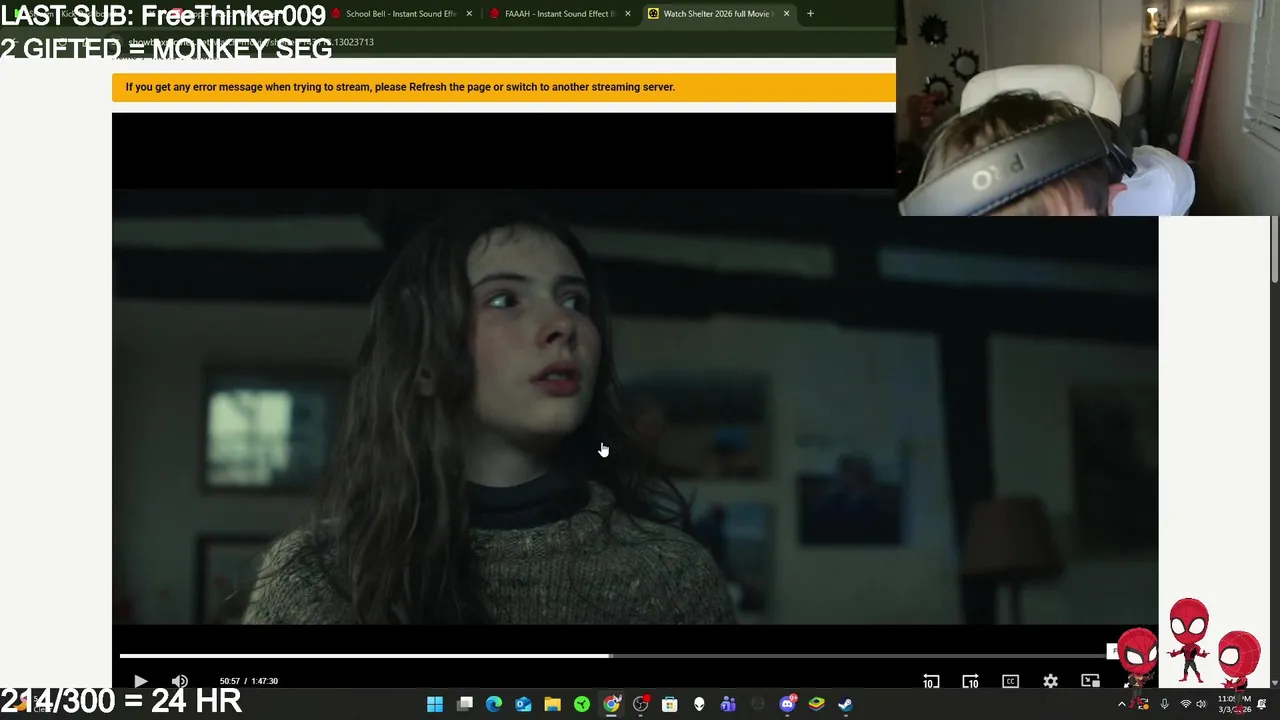
Task: Open Task View on taskbar
Action: [x=465, y=705]
